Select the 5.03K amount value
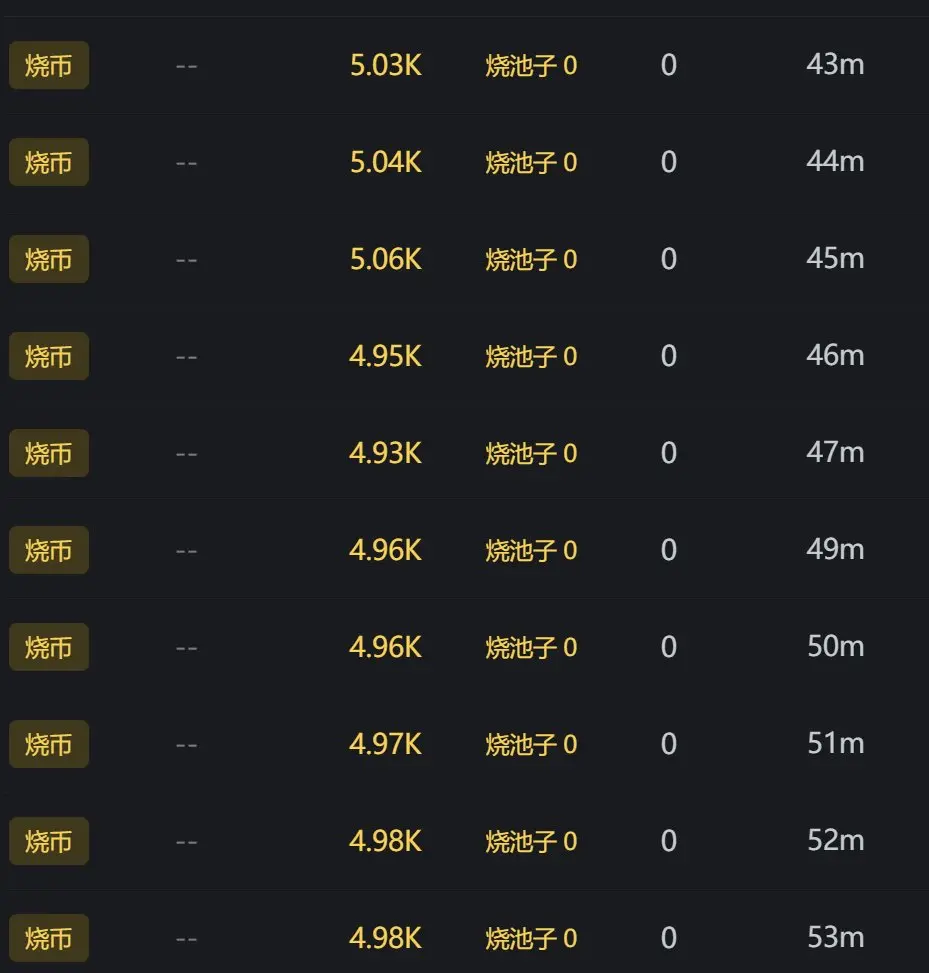Viewport: 929px width, 973px height. (x=385, y=65)
